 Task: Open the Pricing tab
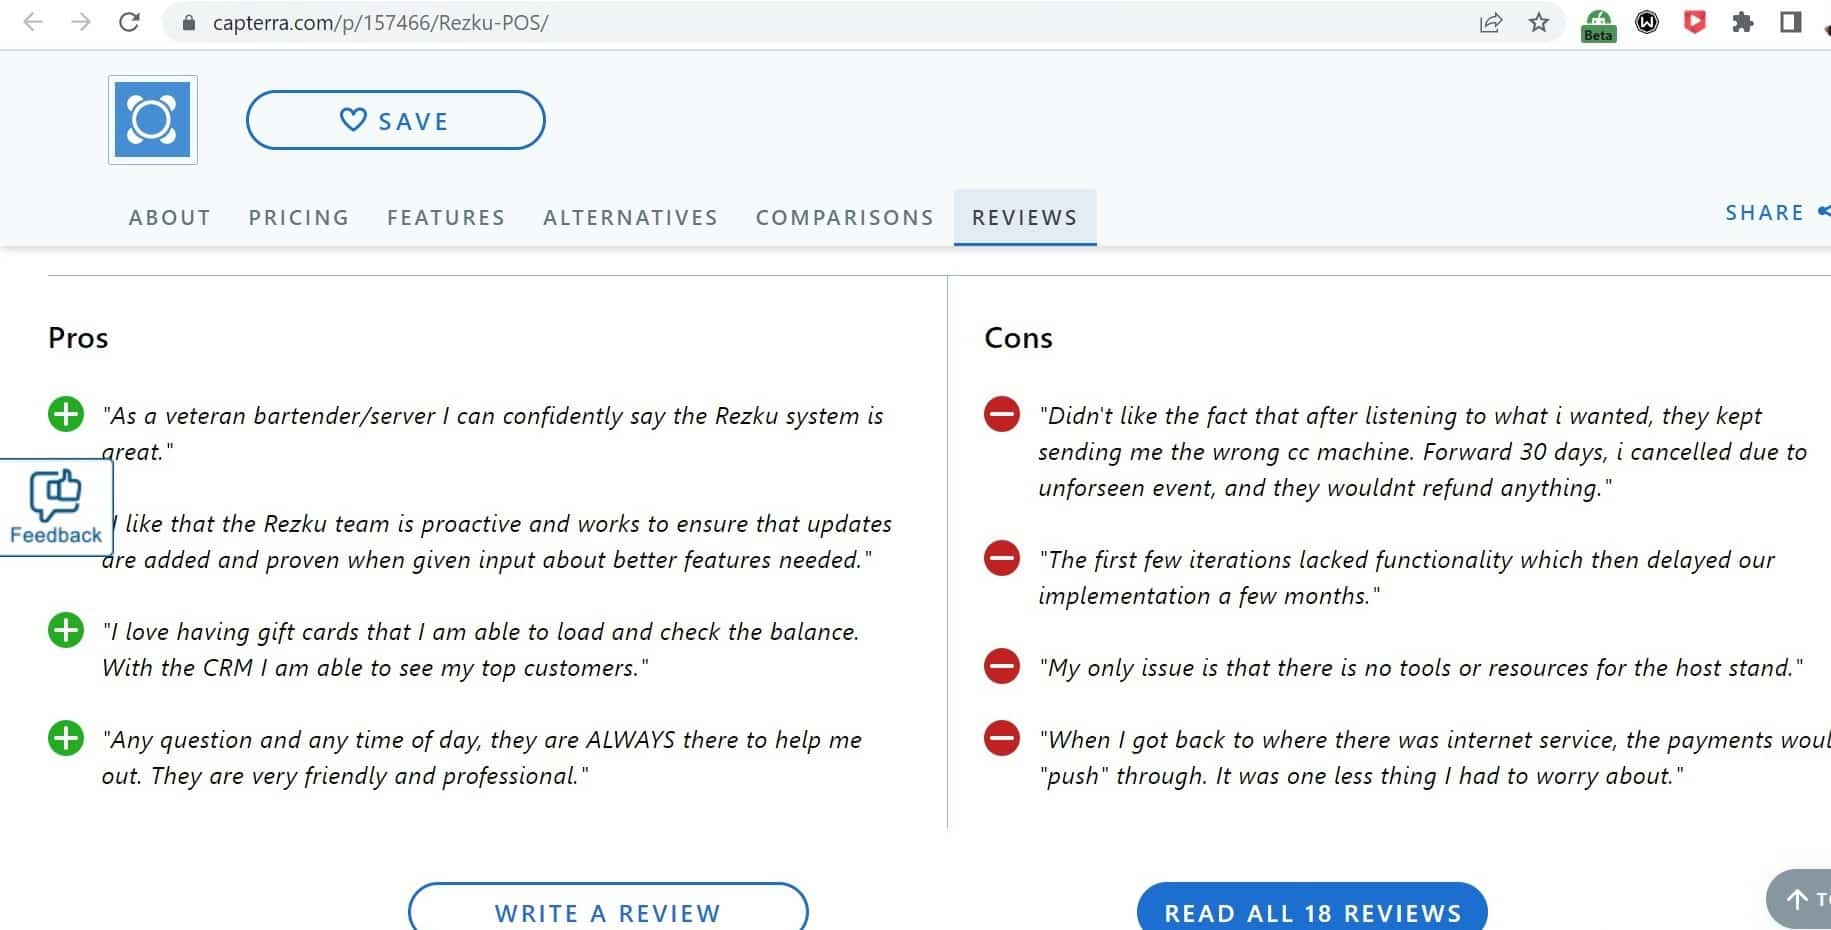[299, 217]
